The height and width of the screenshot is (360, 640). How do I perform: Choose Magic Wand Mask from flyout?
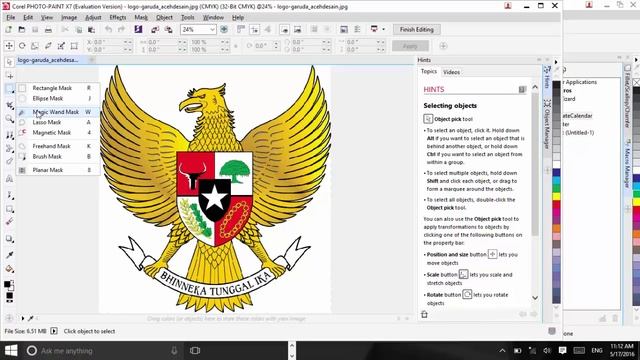[58, 112]
